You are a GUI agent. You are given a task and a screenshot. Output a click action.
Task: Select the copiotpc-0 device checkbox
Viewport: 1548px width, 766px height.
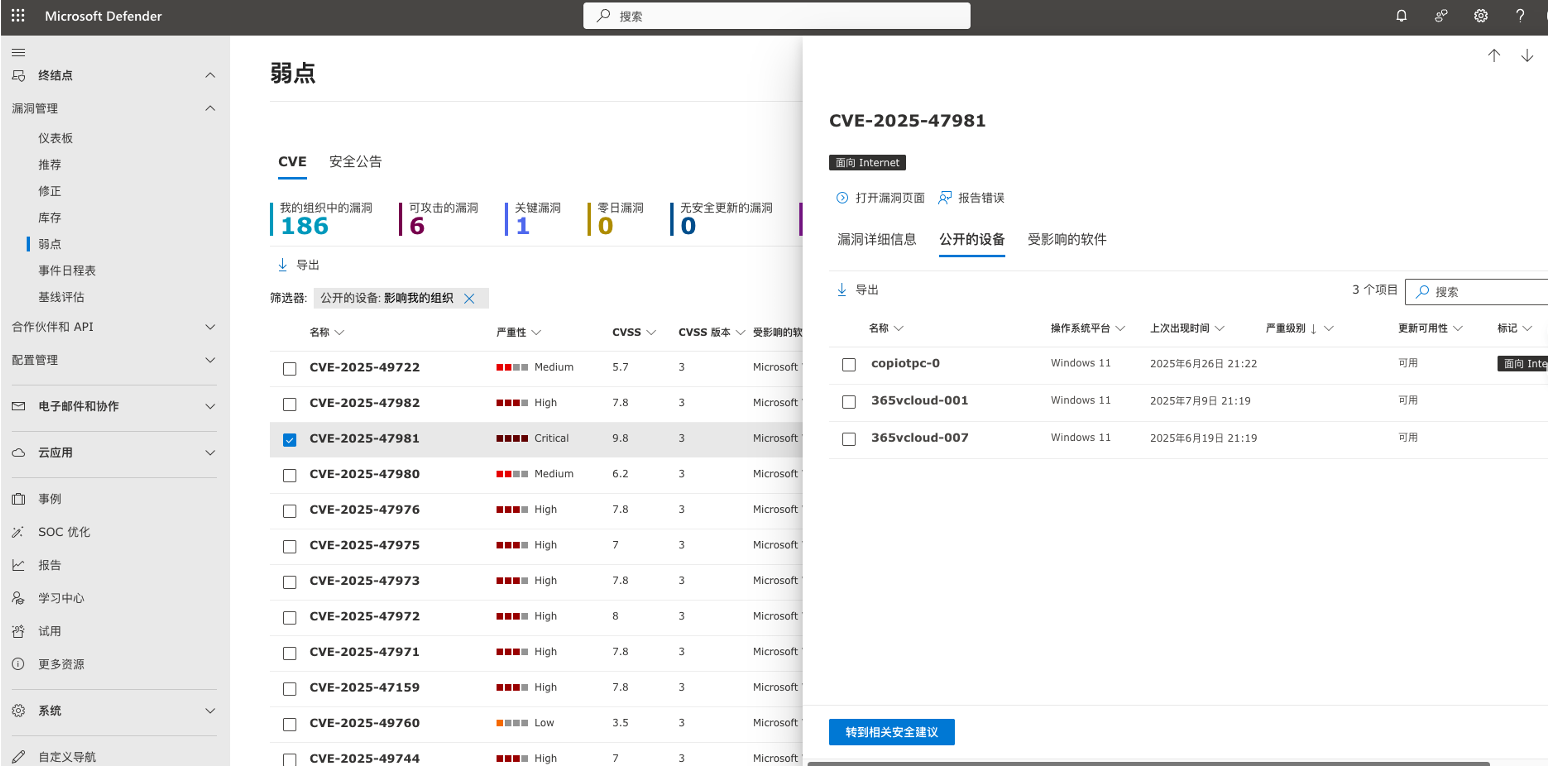tap(849, 365)
